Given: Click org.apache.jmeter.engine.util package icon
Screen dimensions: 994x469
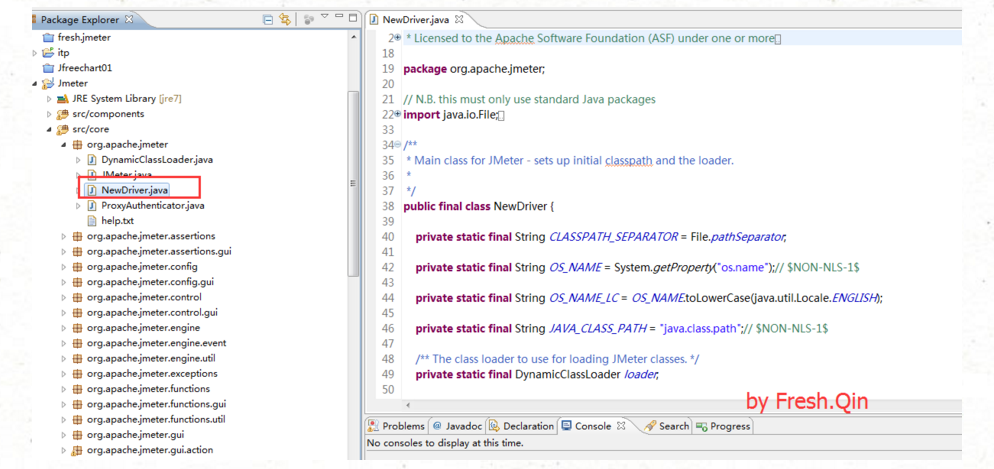Looking at the screenshot, I should point(77,358).
